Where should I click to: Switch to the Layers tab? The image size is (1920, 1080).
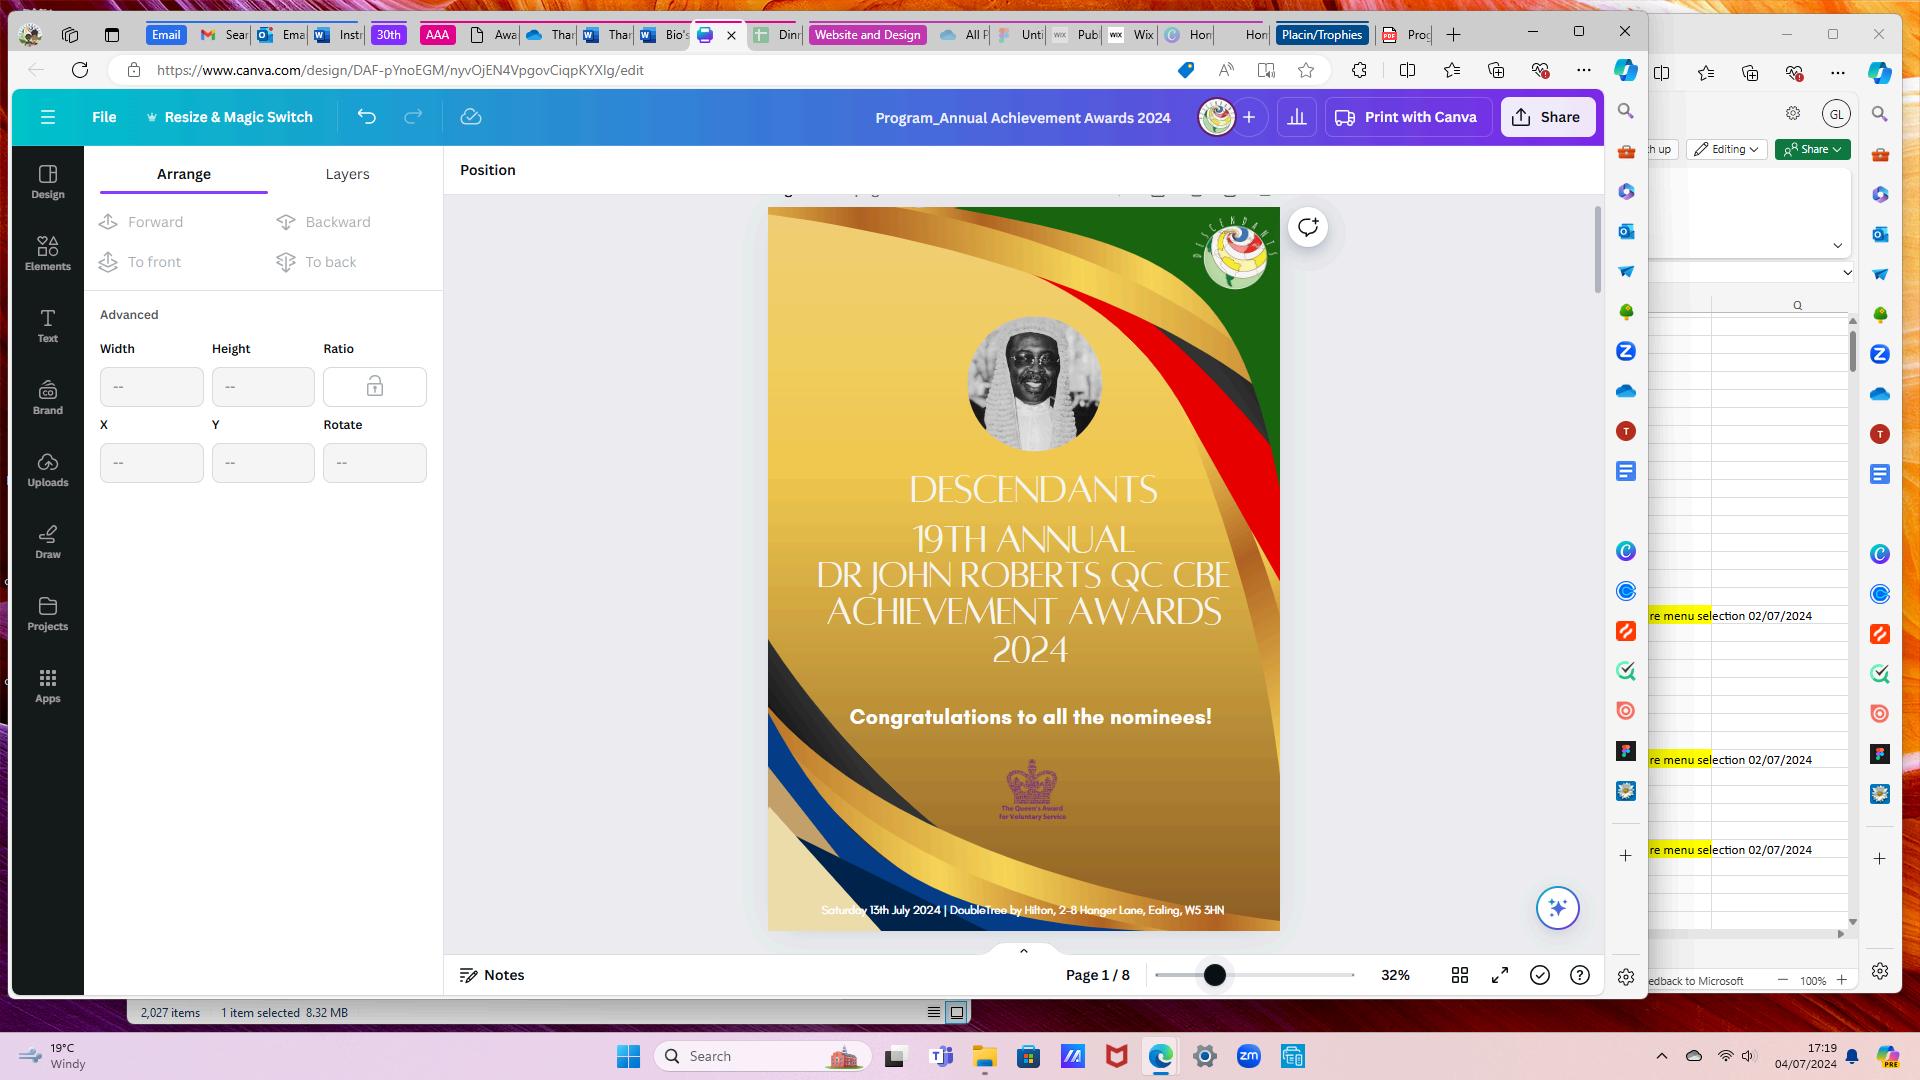coord(347,174)
